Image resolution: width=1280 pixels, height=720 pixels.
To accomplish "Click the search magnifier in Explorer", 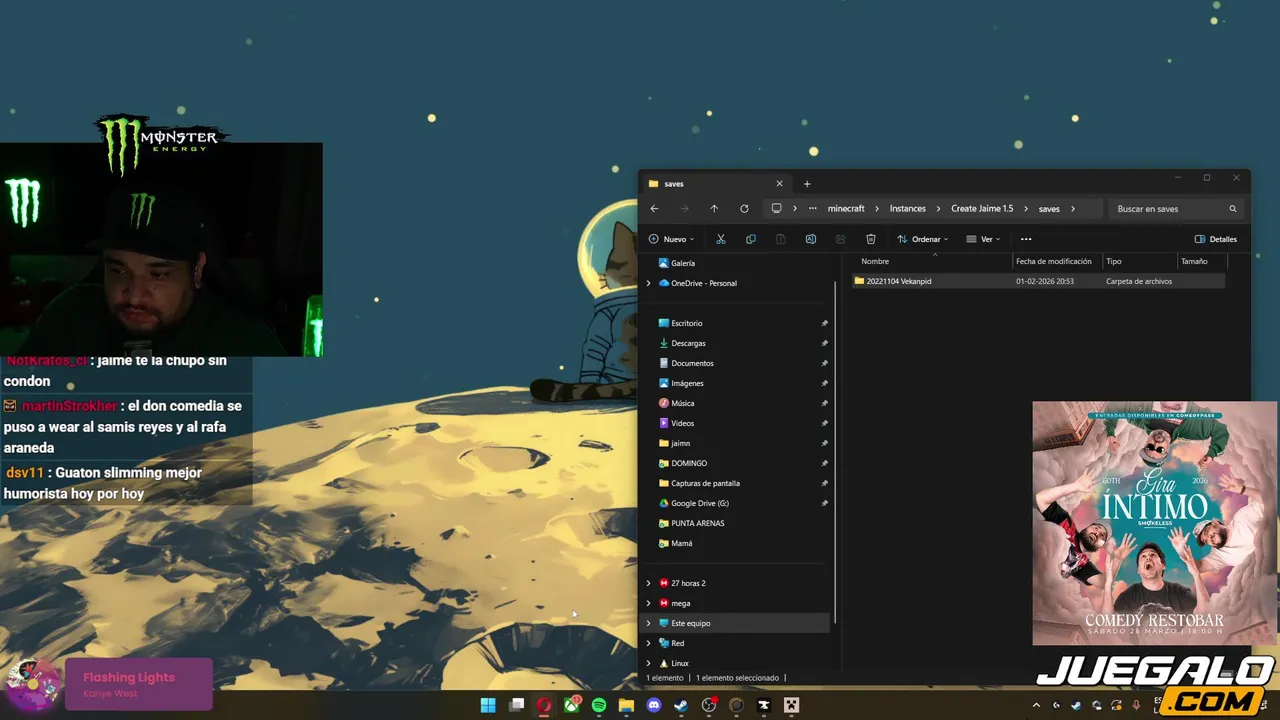I will pyautogui.click(x=1233, y=209).
